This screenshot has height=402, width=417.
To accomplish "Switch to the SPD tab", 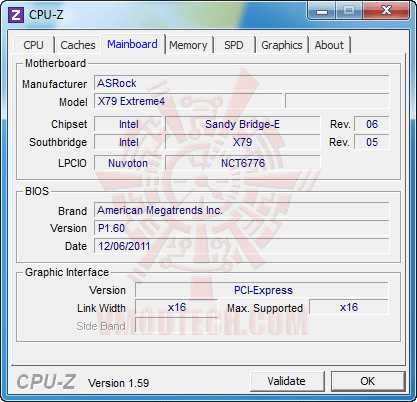I will 234,45.
